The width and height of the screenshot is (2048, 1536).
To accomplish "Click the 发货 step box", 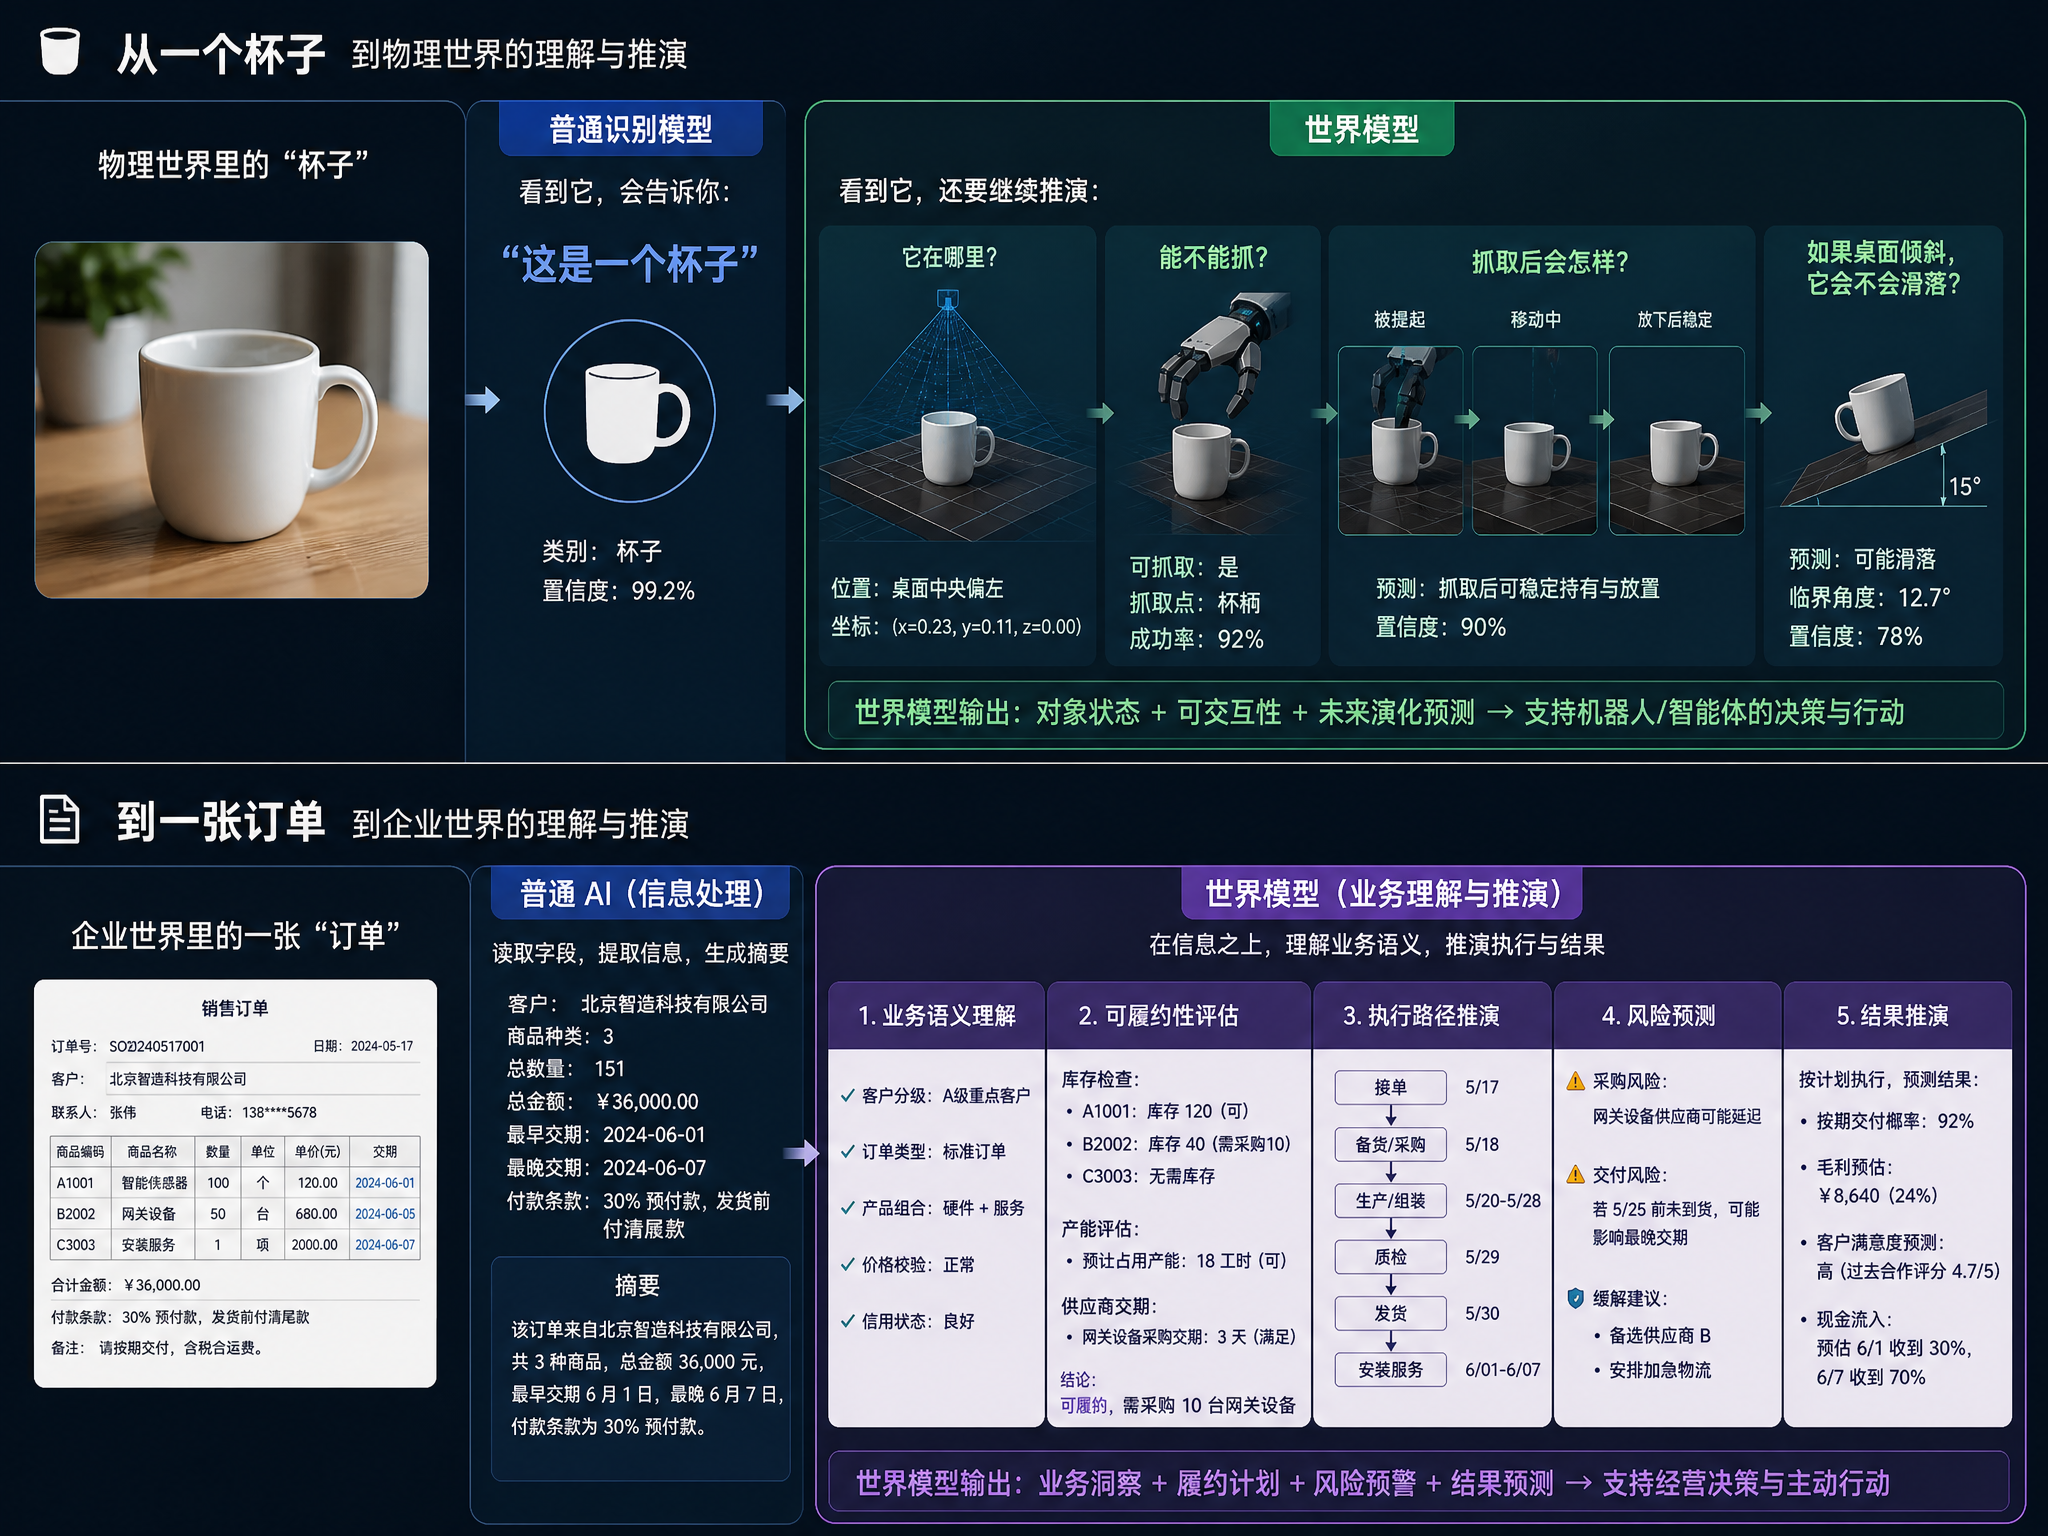I will (1390, 1313).
